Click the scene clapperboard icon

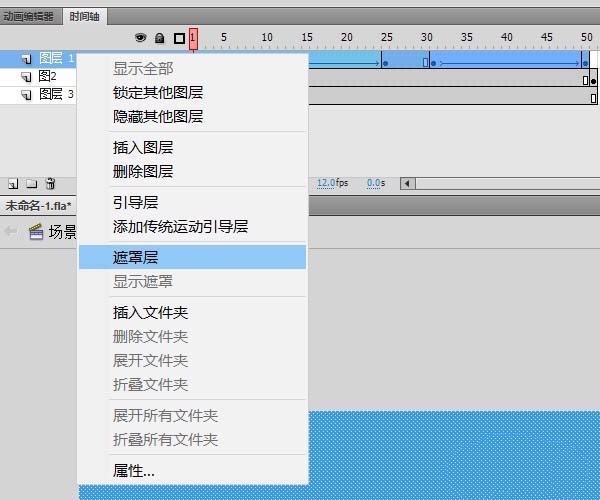[x=36, y=232]
